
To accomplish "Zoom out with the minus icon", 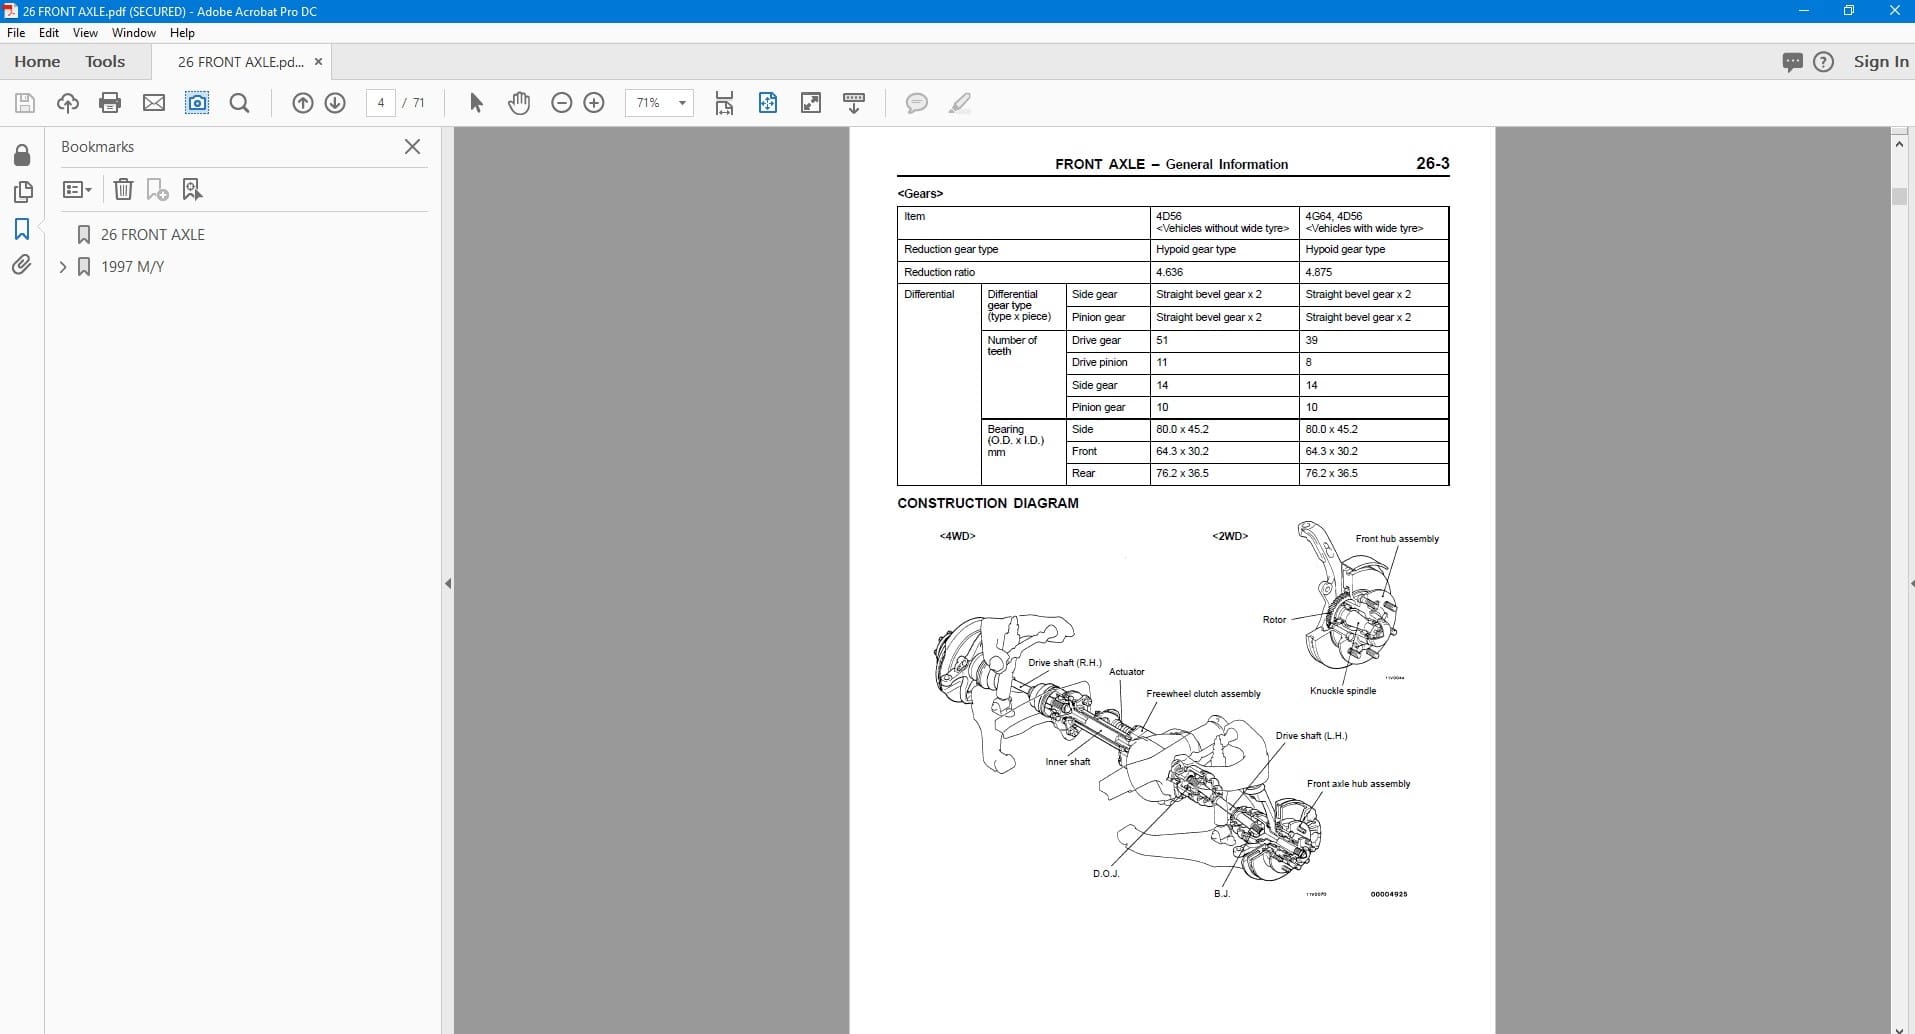I will (562, 103).
